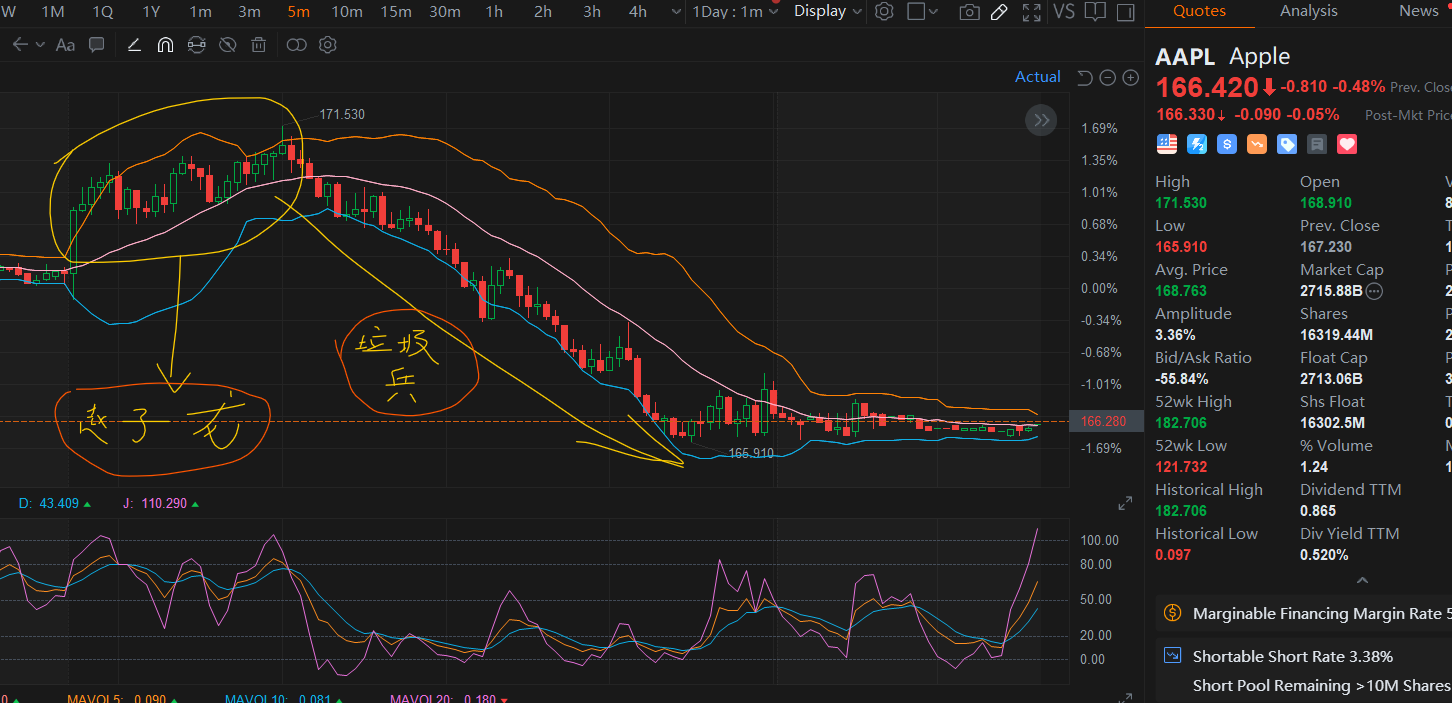Select the 1h timeframe

tap(494, 12)
